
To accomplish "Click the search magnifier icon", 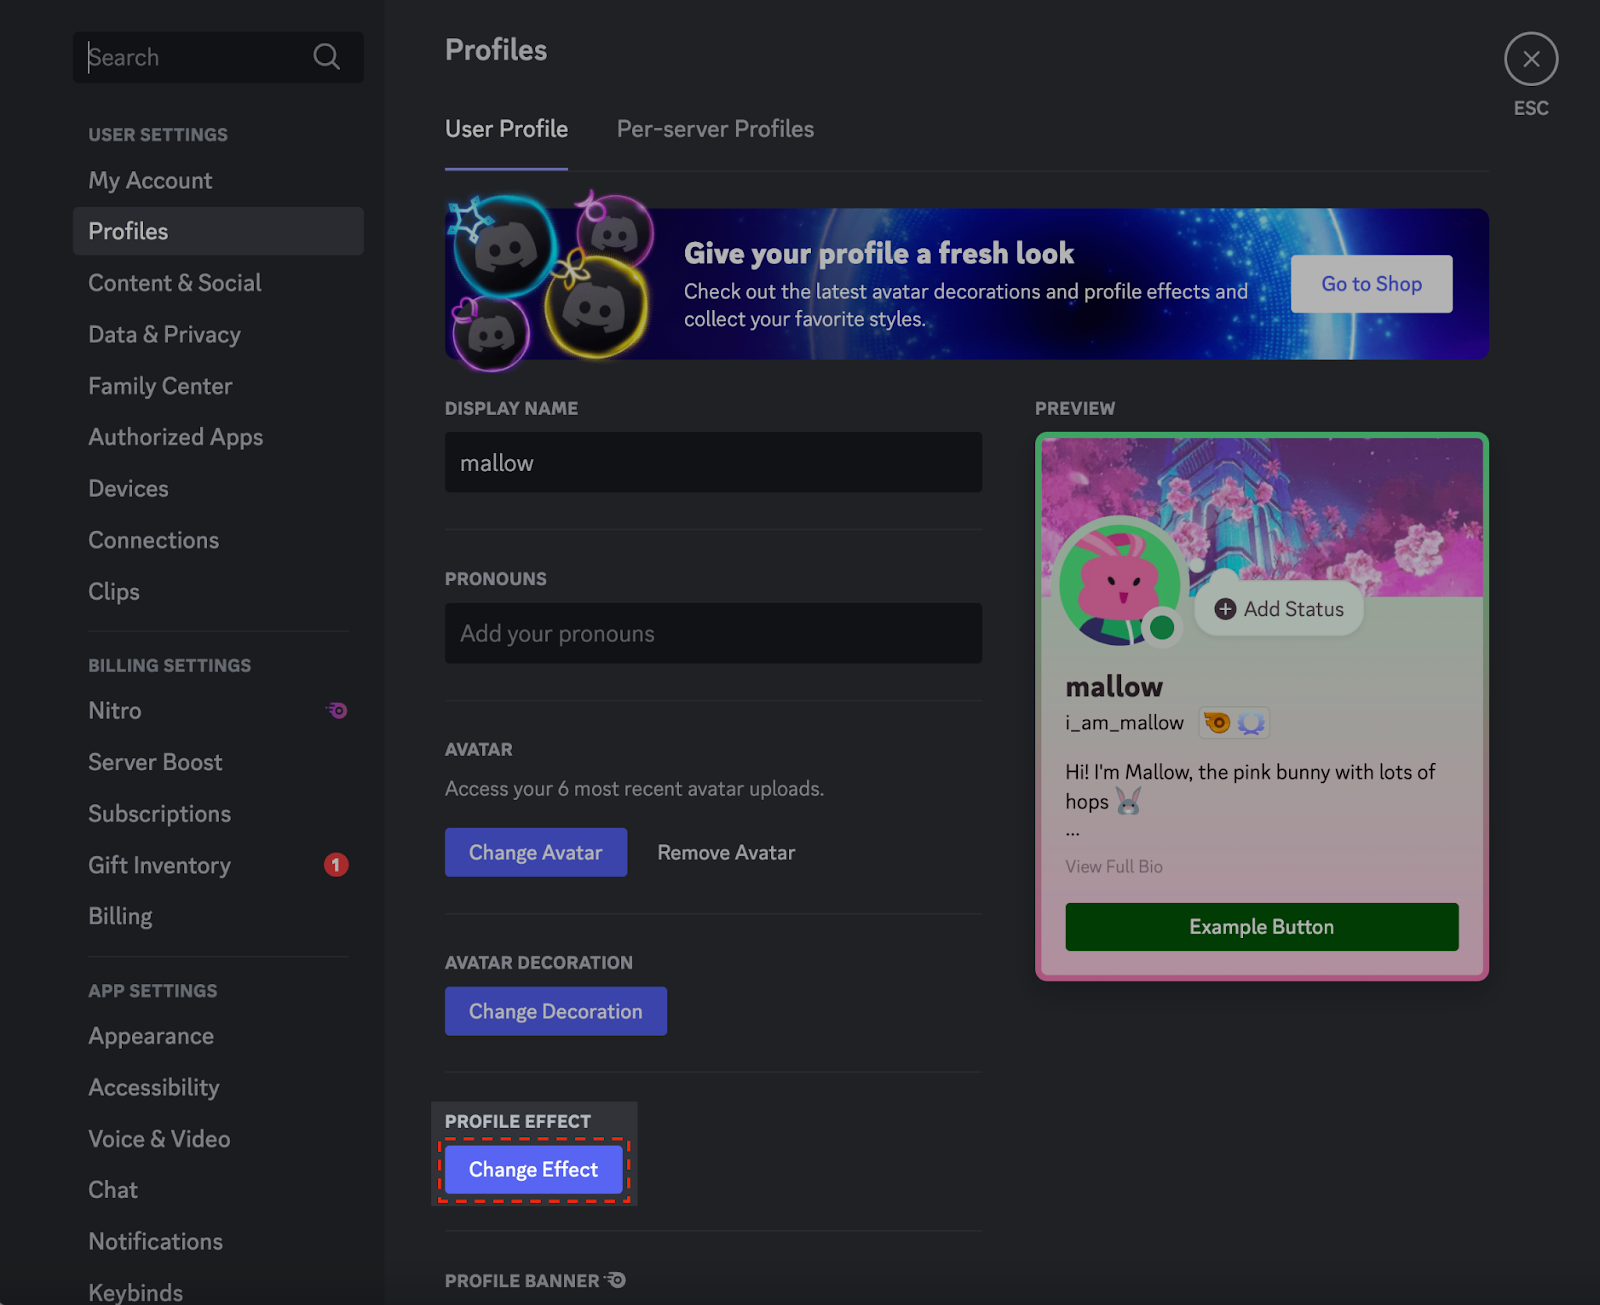I will click(x=326, y=57).
